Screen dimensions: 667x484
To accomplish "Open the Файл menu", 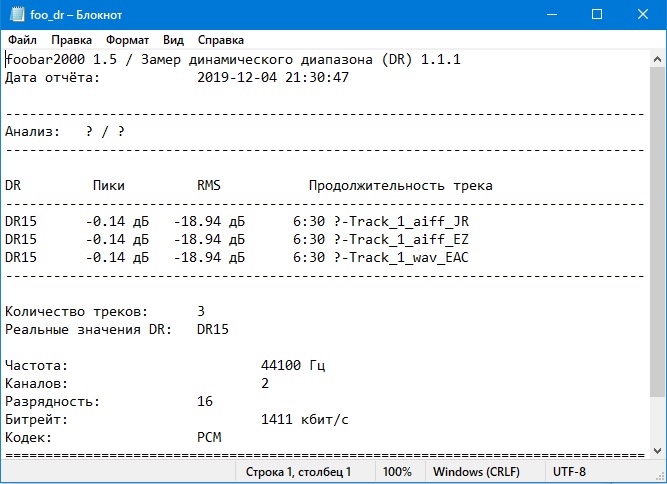I will click(x=23, y=40).
